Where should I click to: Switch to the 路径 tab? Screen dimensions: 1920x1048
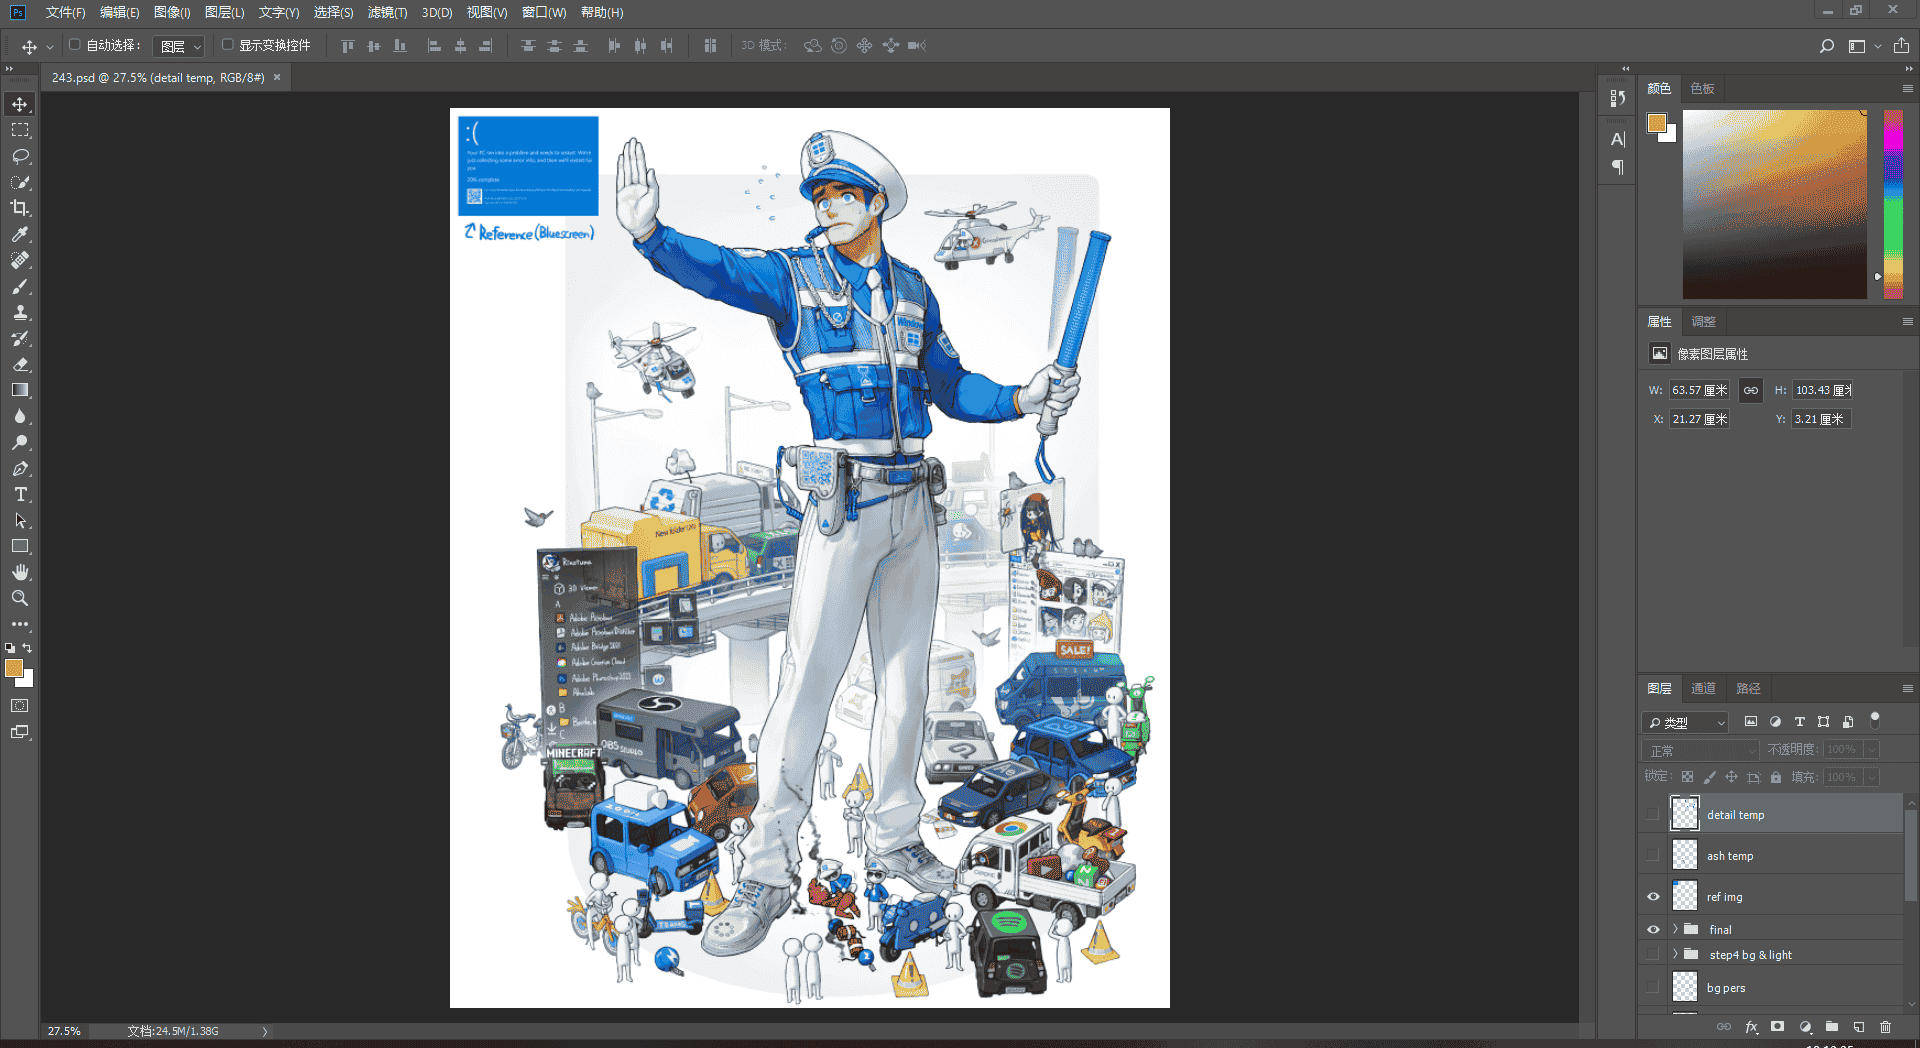click(1748, 689)
